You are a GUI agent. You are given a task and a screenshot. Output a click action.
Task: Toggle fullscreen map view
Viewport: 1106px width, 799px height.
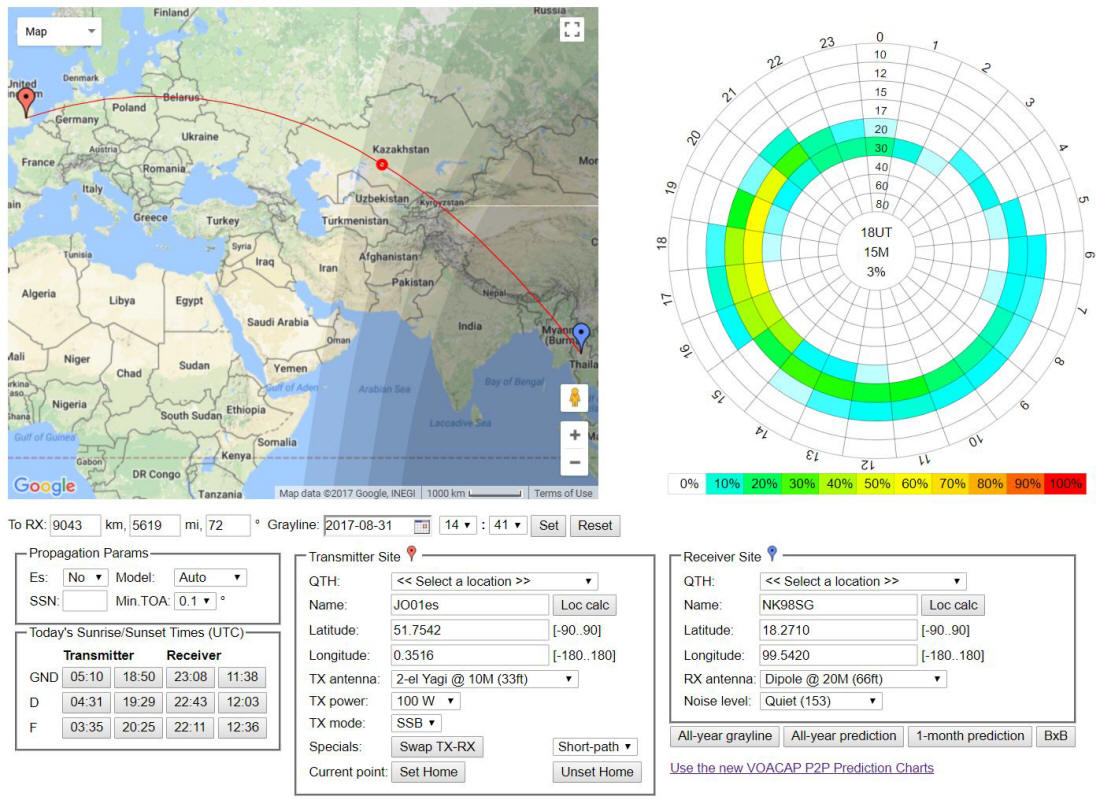point(571,29)
